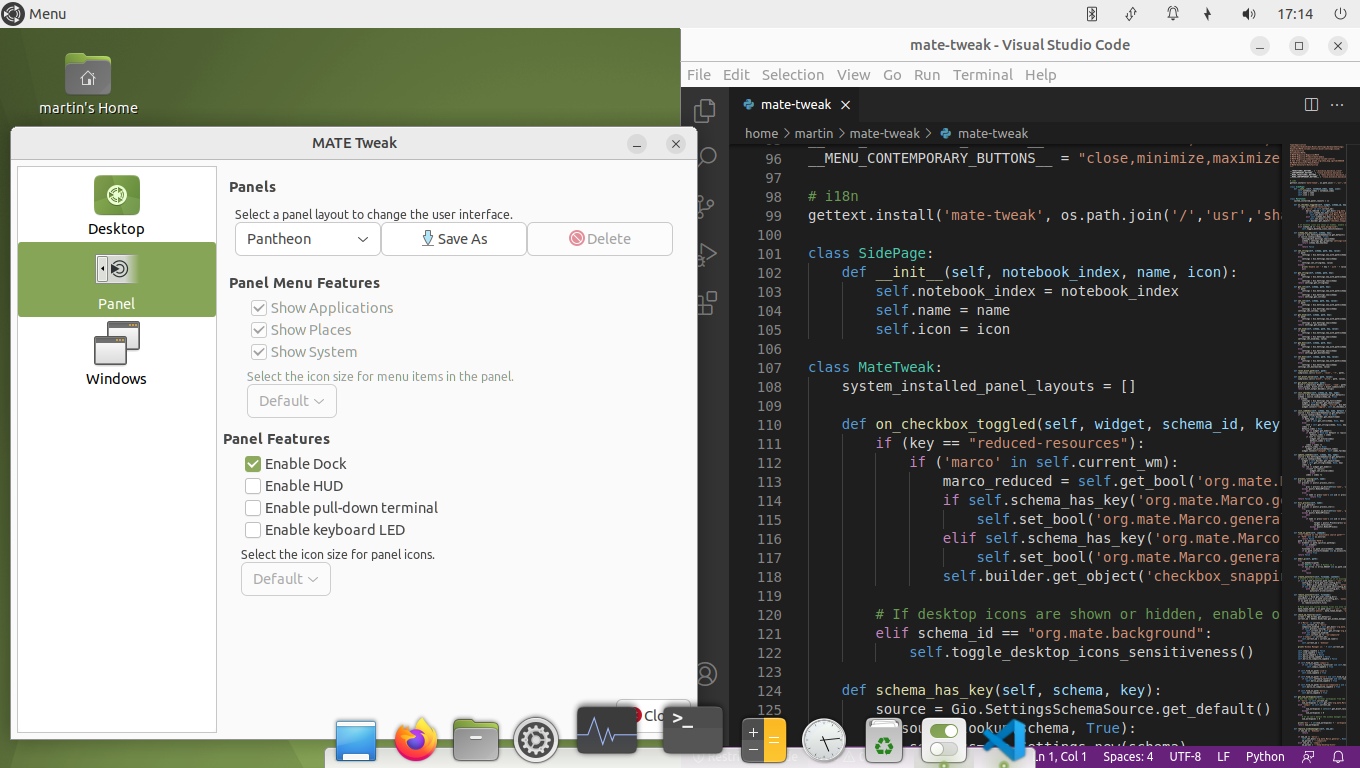
Task: Click the notifications bell in VS Code status bar
Action: click(1336, 757)
